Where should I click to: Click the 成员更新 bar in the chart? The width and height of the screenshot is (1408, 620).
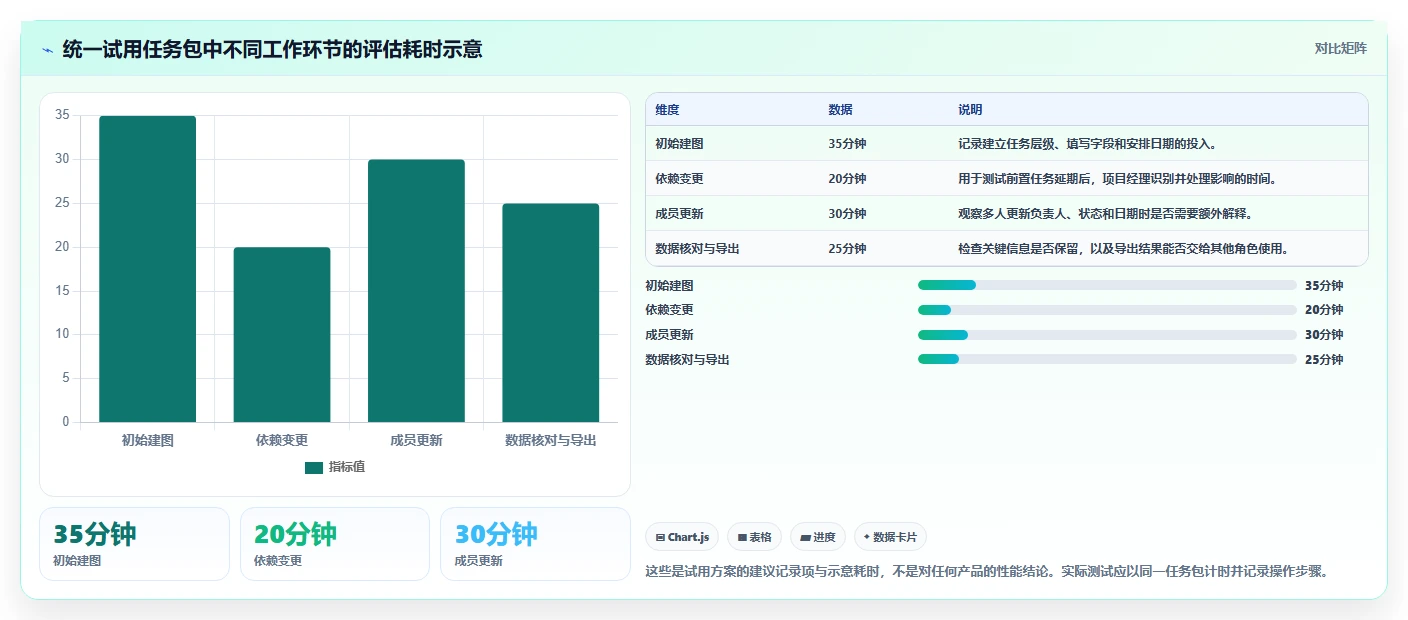coord(416,291)
